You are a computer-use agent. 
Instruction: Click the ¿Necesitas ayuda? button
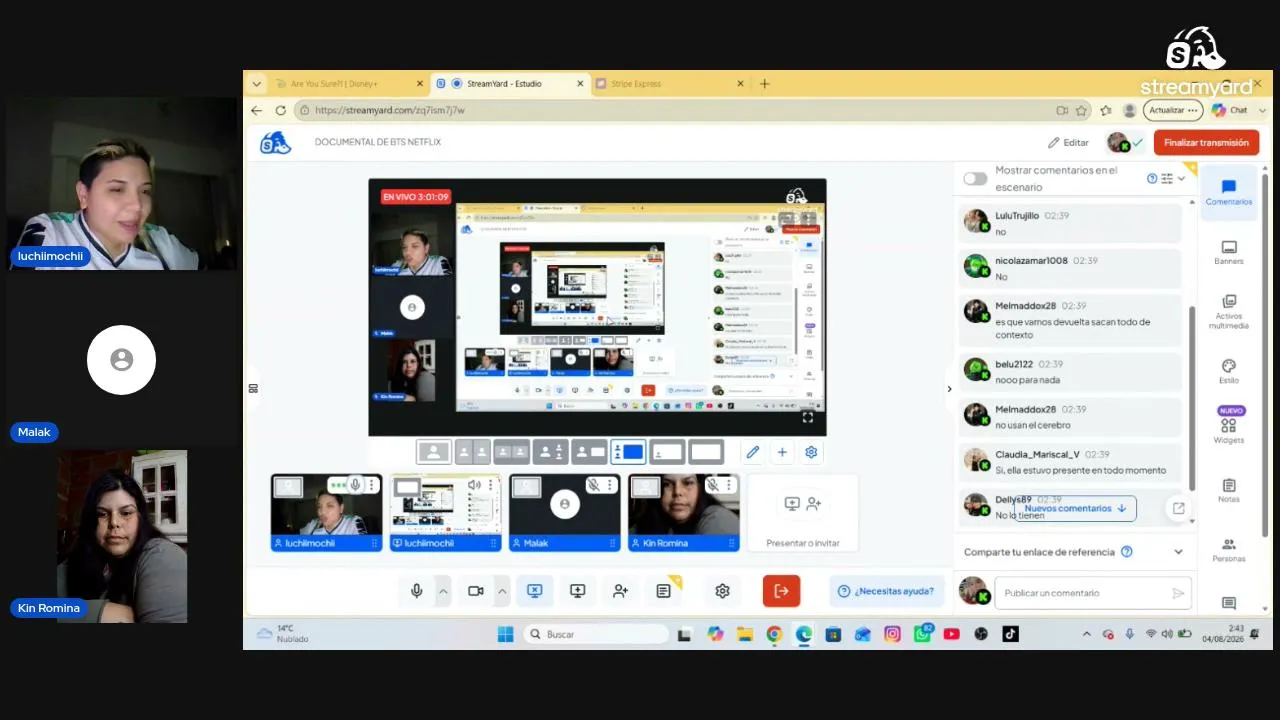[887, 591]
